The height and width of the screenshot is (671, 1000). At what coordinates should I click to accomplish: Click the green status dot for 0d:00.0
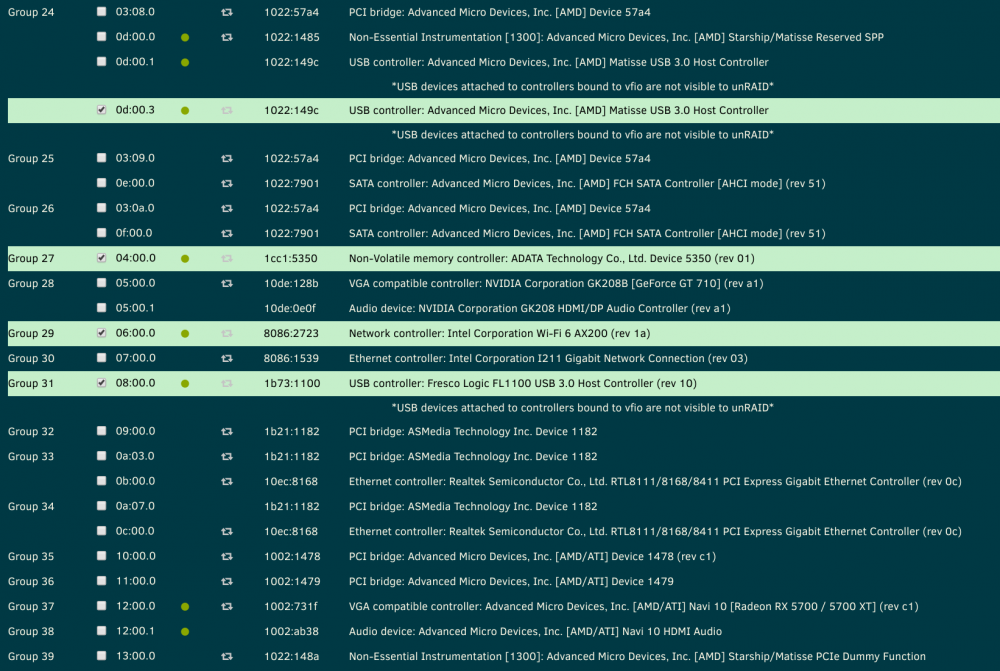click(185, 38)
